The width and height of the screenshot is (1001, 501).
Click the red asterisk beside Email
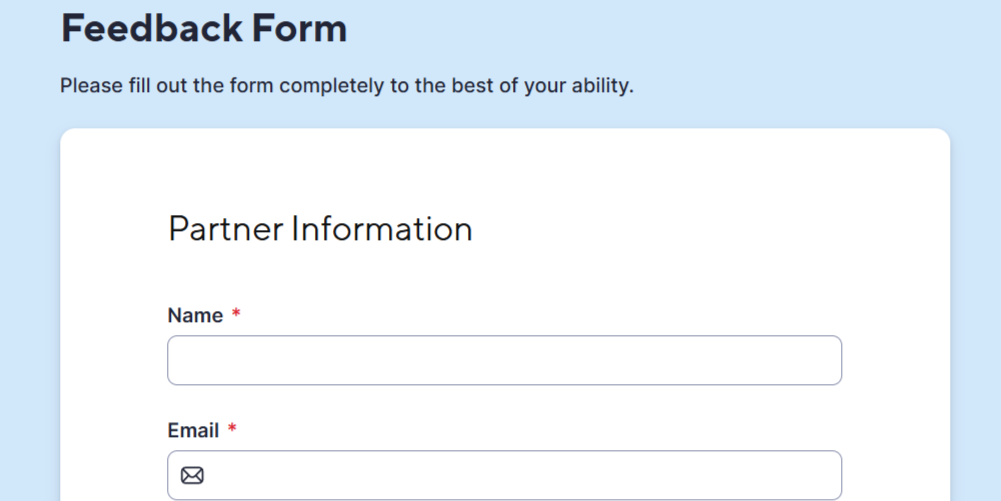[232, 430]
